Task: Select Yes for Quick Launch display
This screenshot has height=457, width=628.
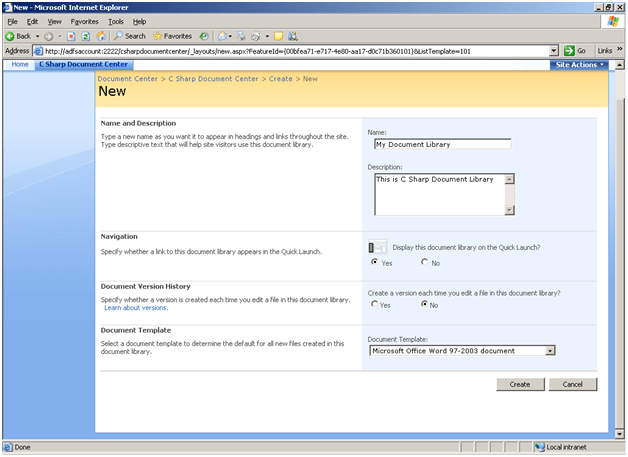Action: (x=374, y=262)
